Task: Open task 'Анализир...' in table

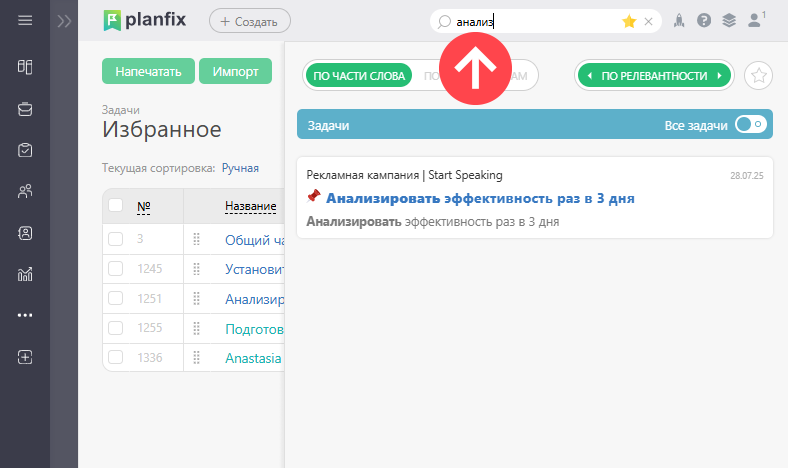Action: [254, 299]
